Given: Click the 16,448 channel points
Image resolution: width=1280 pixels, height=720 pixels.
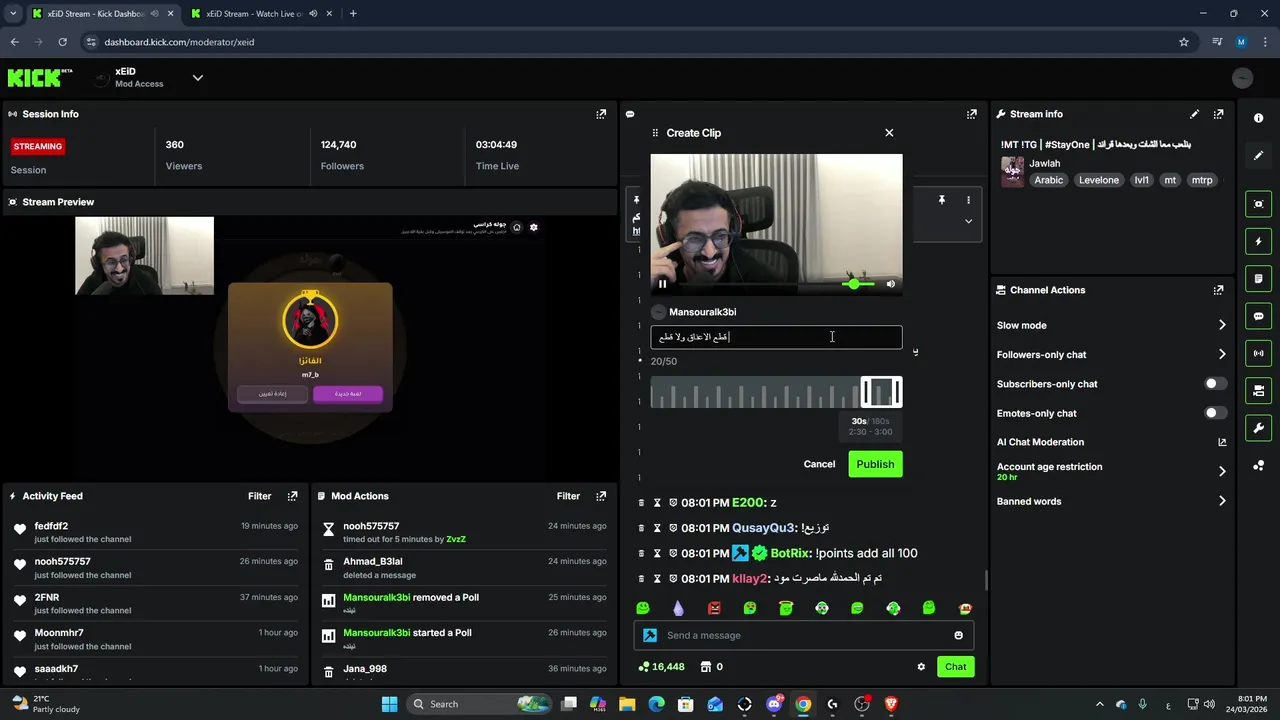Looking at the screenshot, I should 661,667.
